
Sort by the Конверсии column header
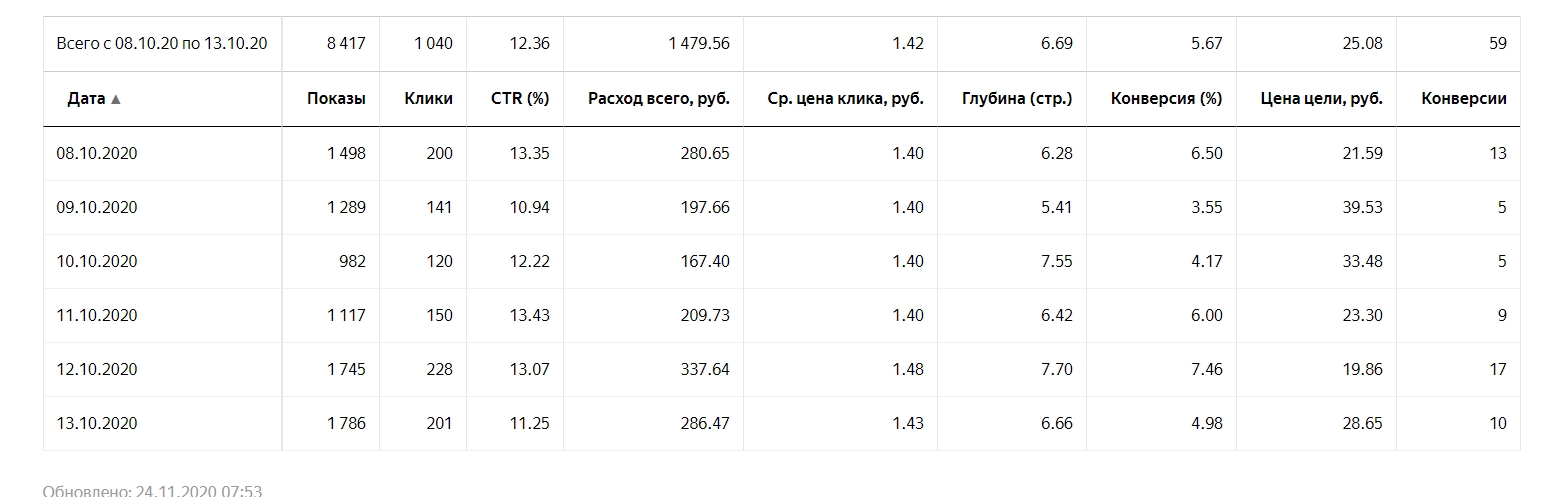click(1463, 99)
